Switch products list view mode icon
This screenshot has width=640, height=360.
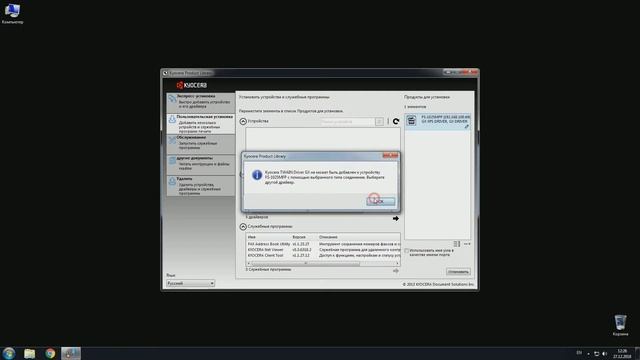pos(457,244)
